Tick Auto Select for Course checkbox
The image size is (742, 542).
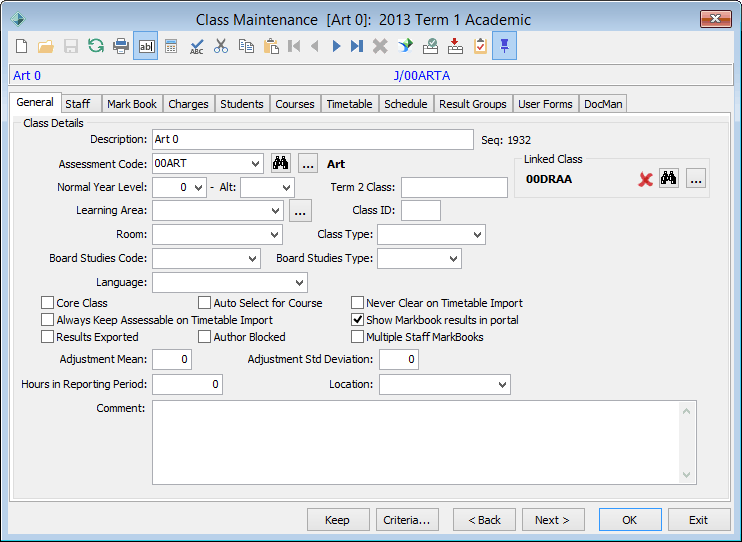coord(204,302)
